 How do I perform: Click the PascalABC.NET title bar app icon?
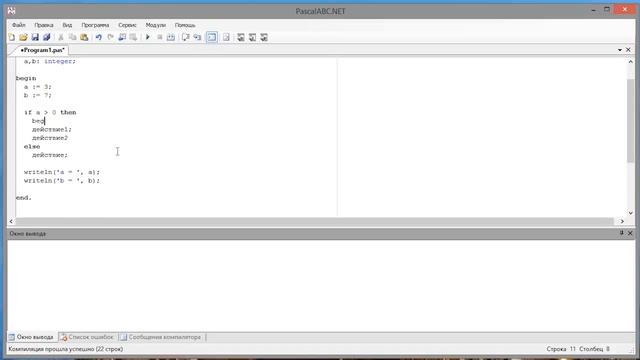click(x=11, y=11)
